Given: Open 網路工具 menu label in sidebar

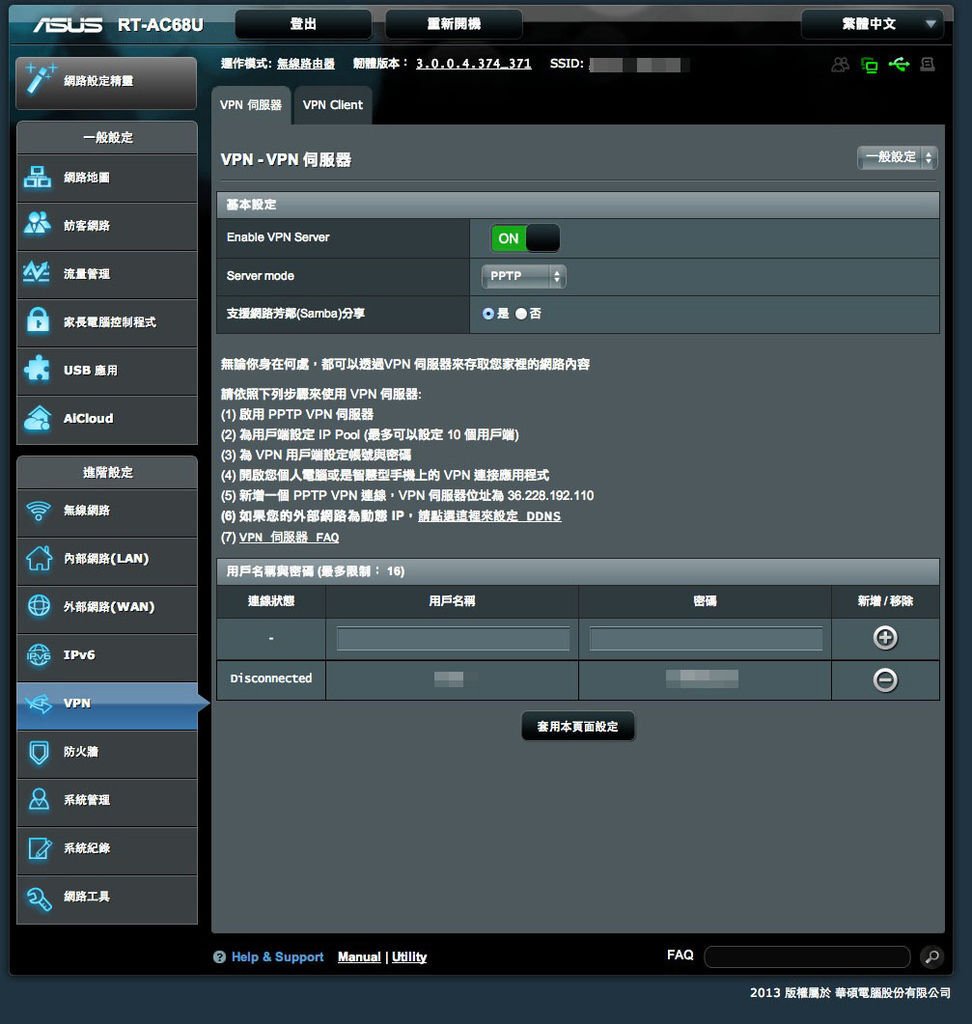Looking at the screenshot, I should pos(87,897).
